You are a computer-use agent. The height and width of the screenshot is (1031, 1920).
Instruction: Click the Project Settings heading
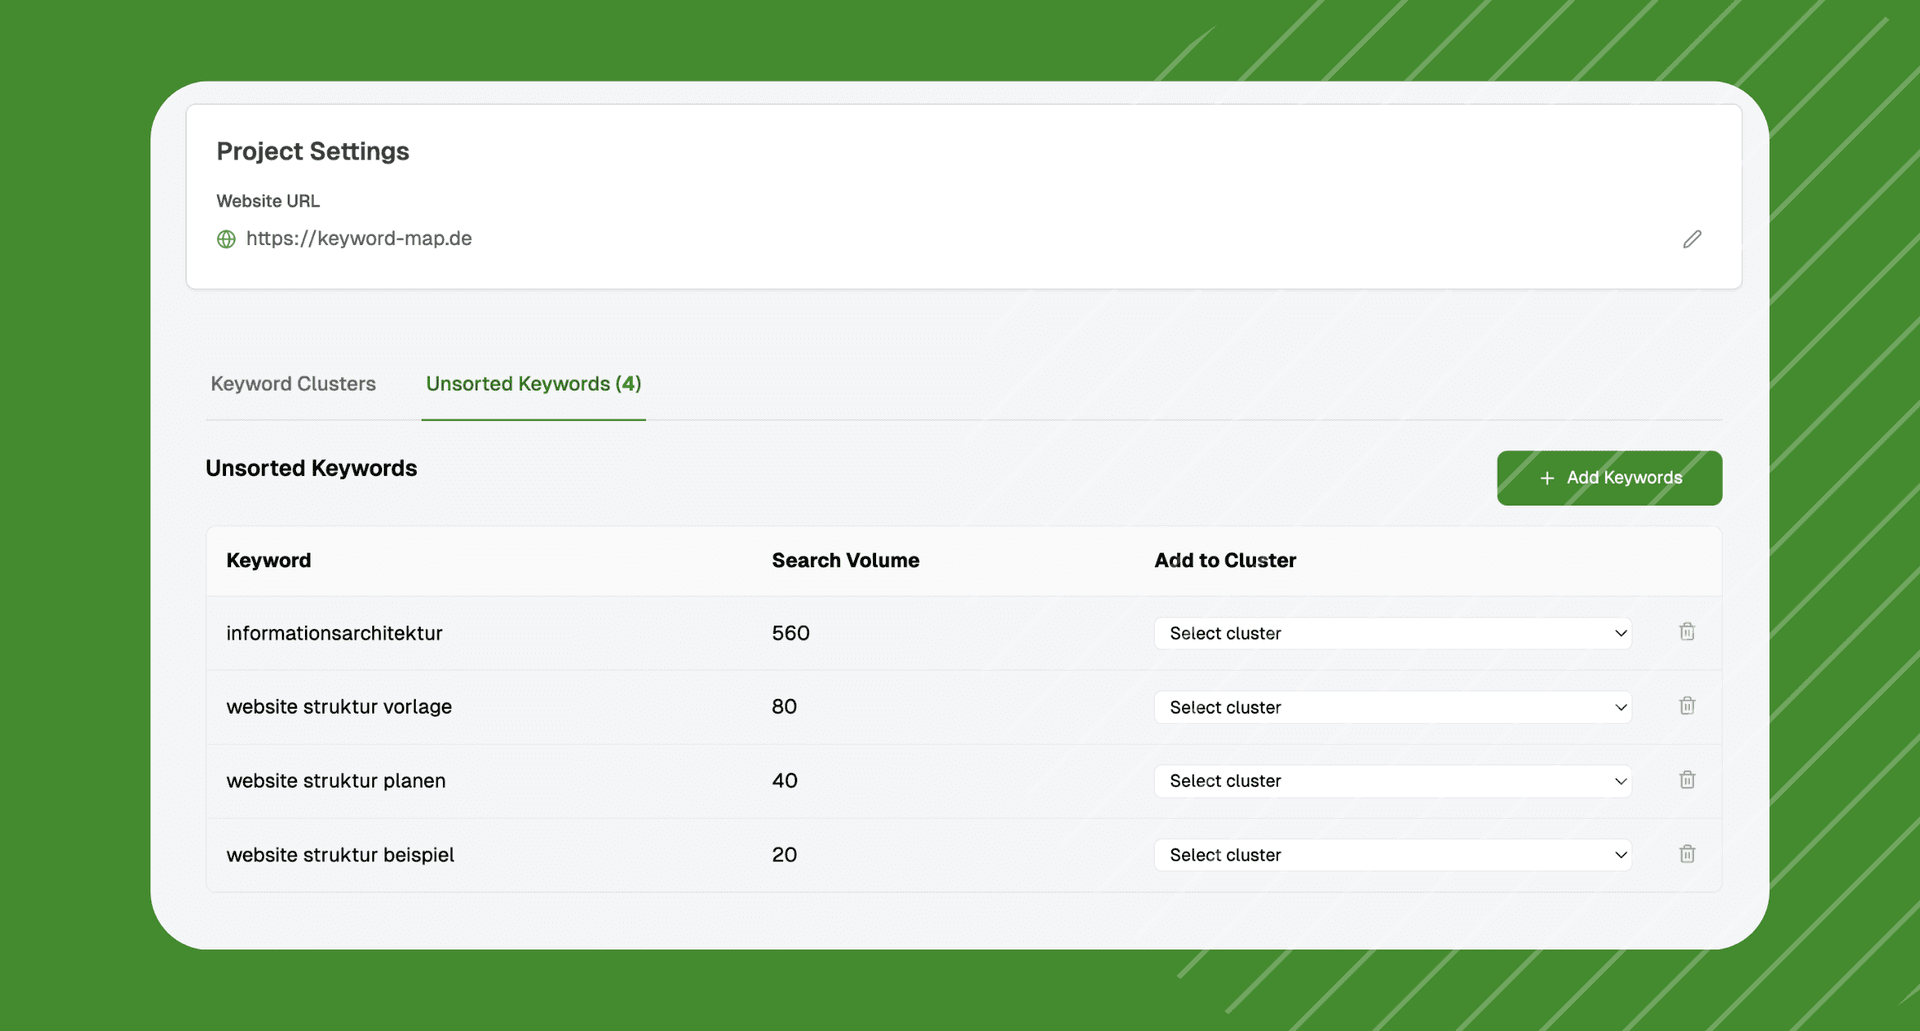click(x=313, y=151)
